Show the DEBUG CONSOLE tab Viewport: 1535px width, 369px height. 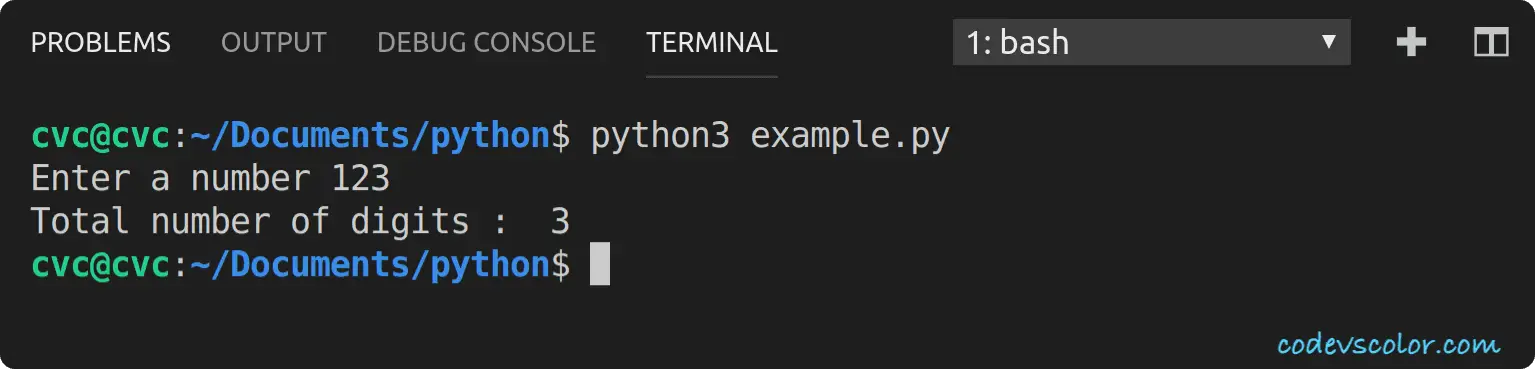pyautogui.click(x=486, y=43)
